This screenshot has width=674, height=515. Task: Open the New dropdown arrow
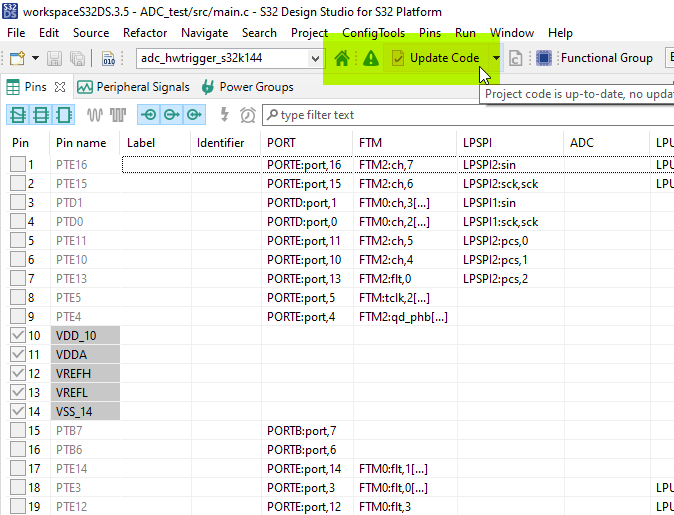[x=35, y=58]
